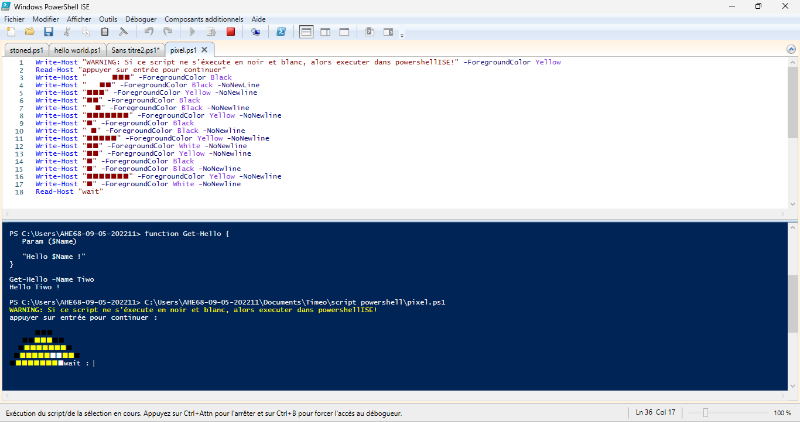The image size is (800, 422).
Task: Launch PowerShell.exe from the blue toolbar icon
Action: [x=282, y=32]
